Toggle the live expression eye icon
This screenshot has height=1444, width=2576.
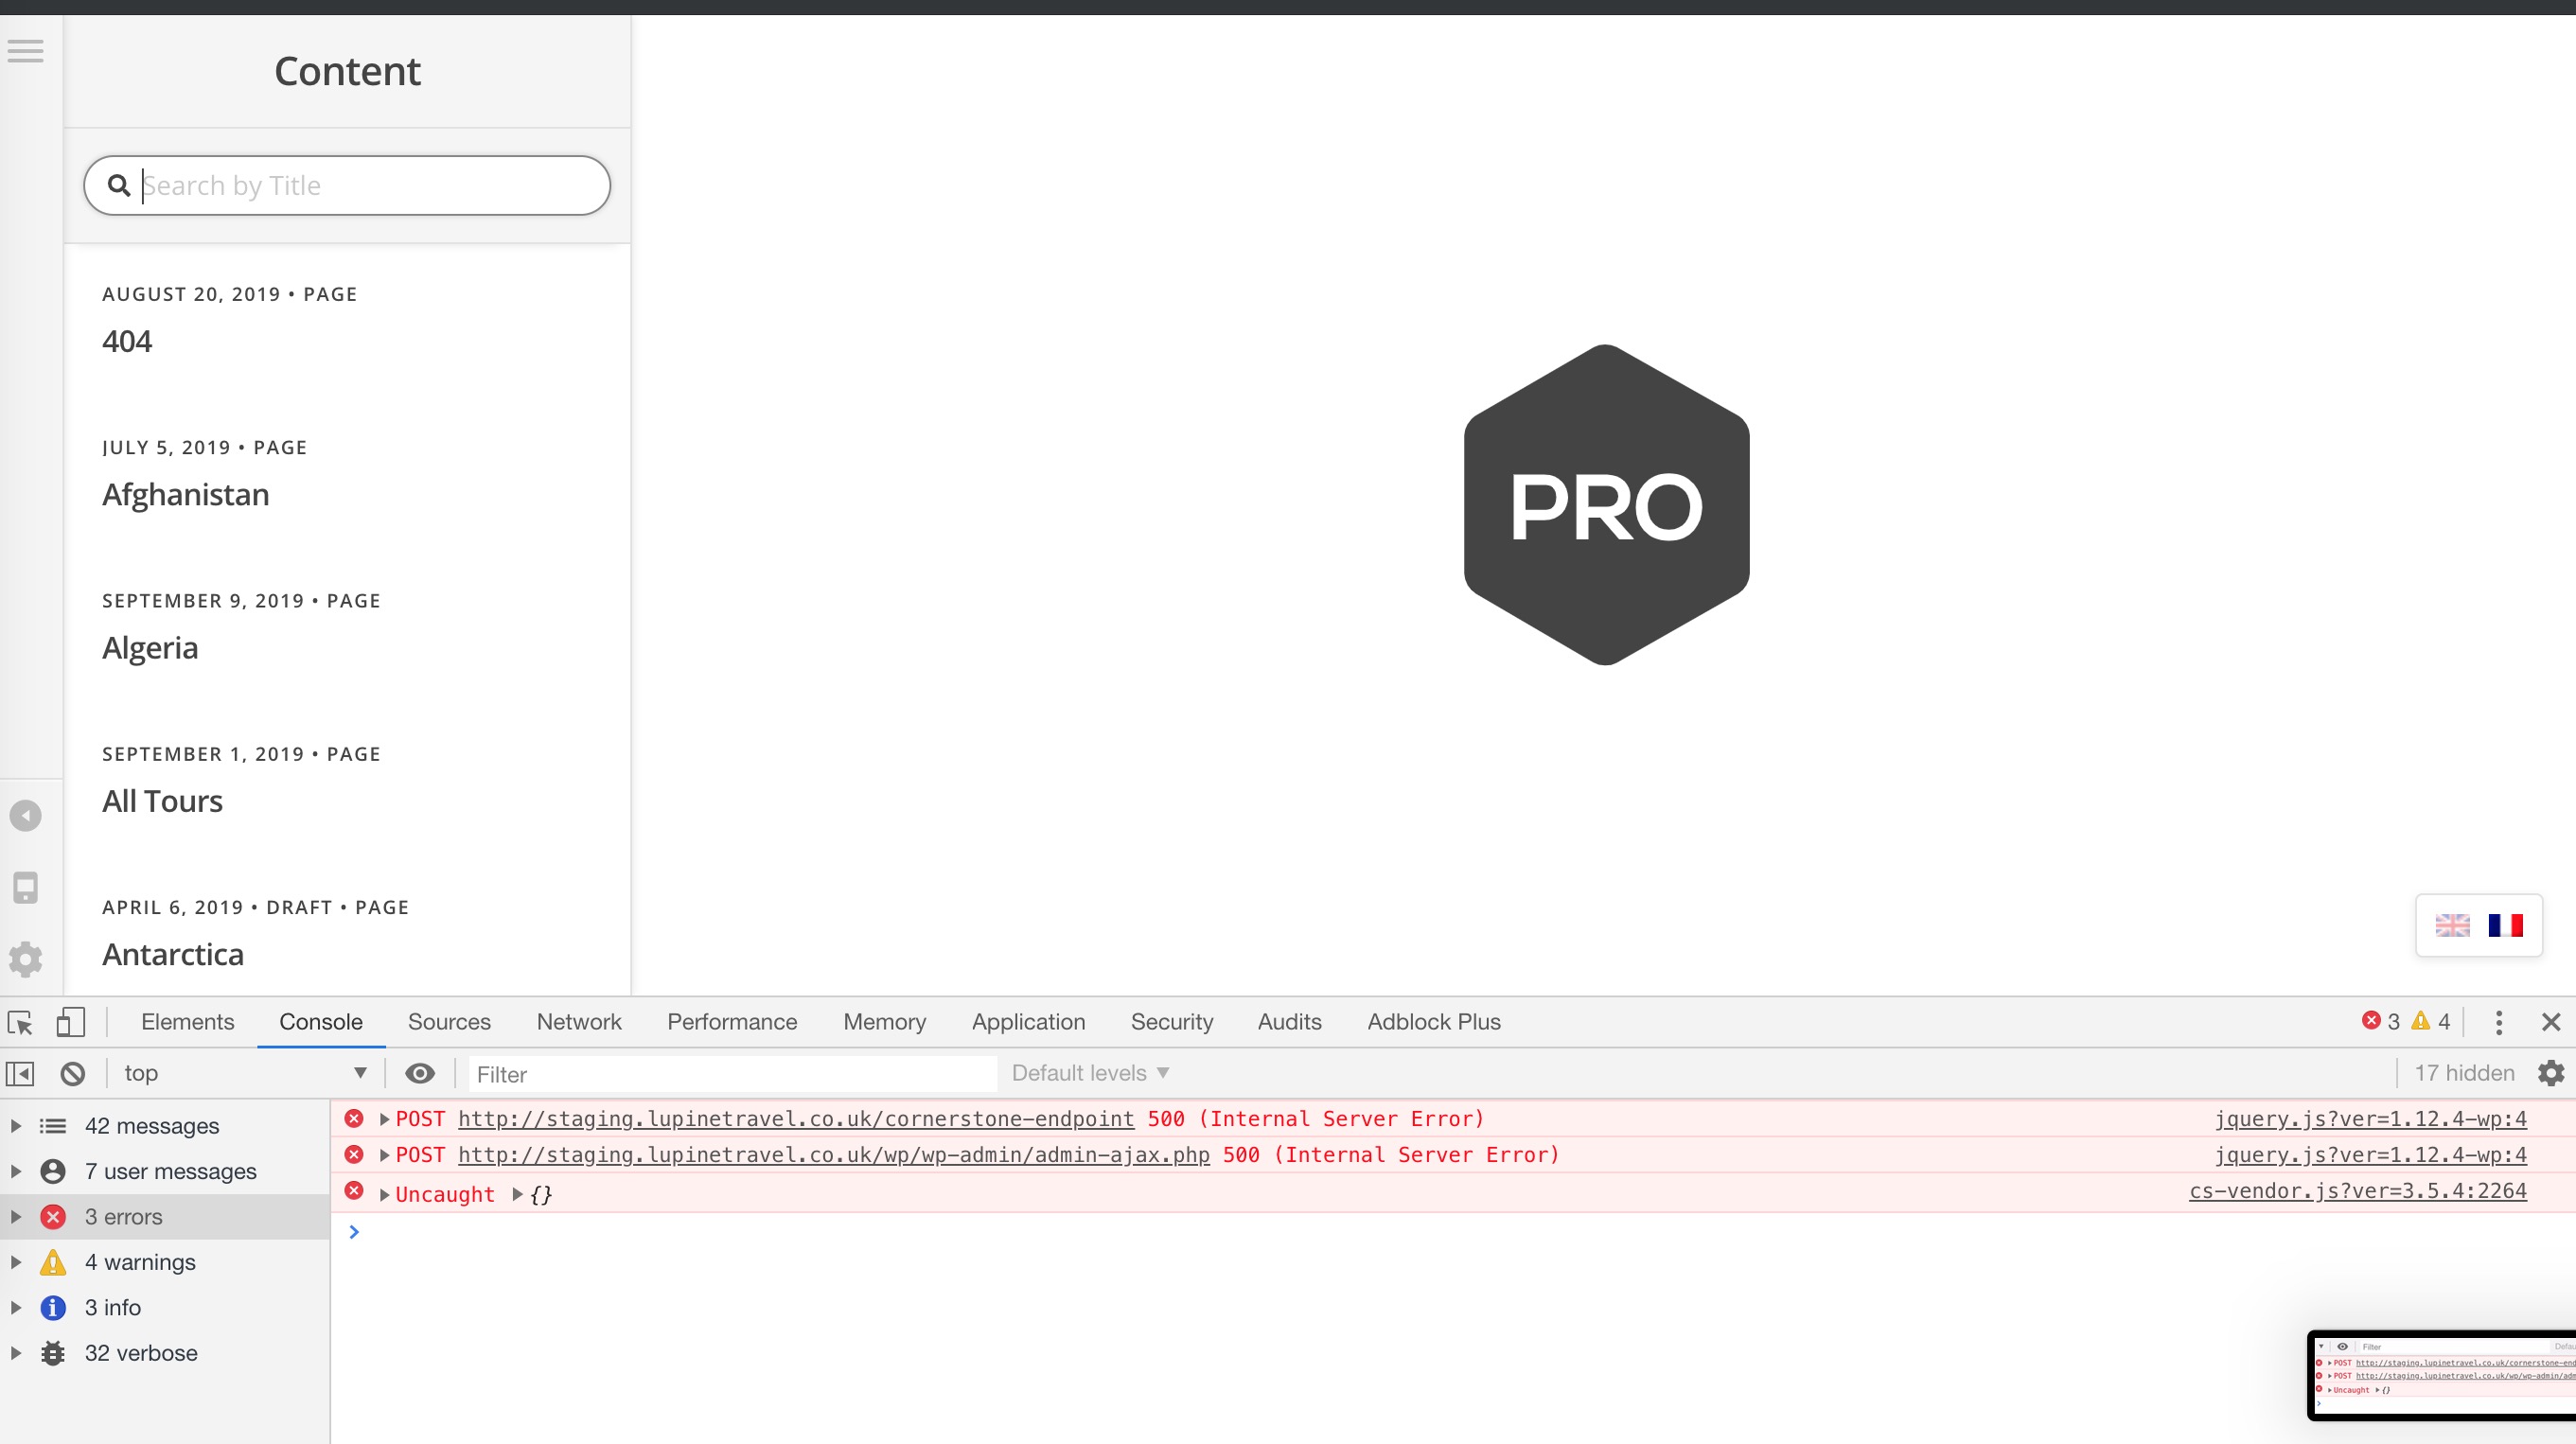[x=420, y=1074]
